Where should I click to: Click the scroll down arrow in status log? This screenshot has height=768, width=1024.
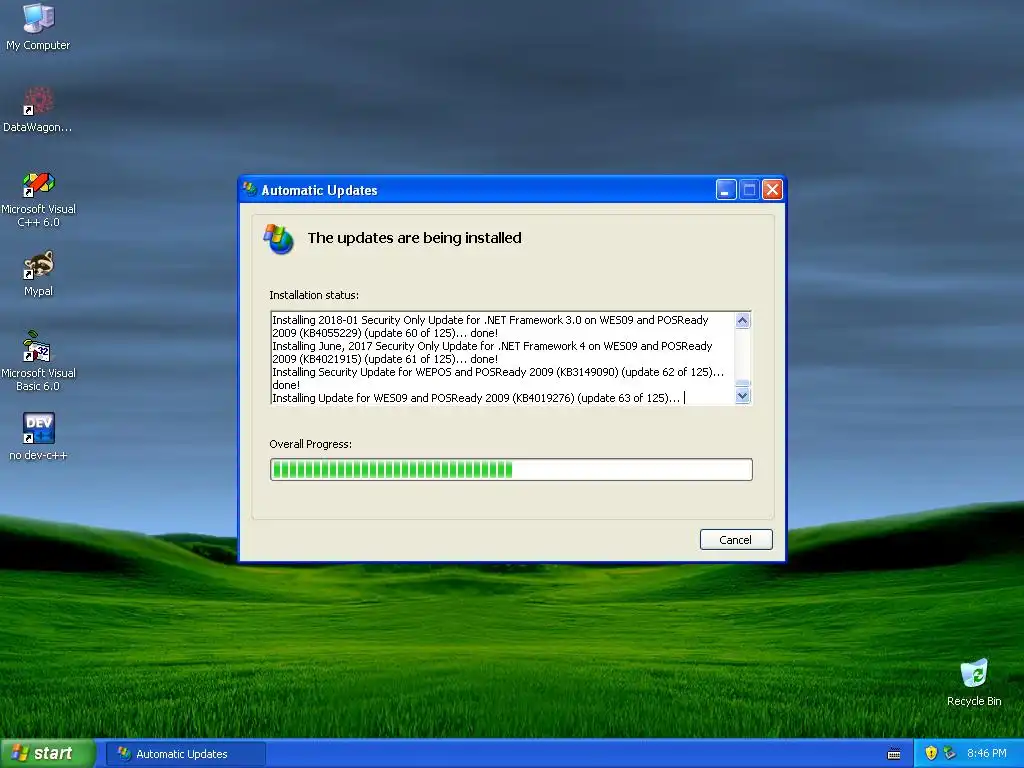point(743,396)
